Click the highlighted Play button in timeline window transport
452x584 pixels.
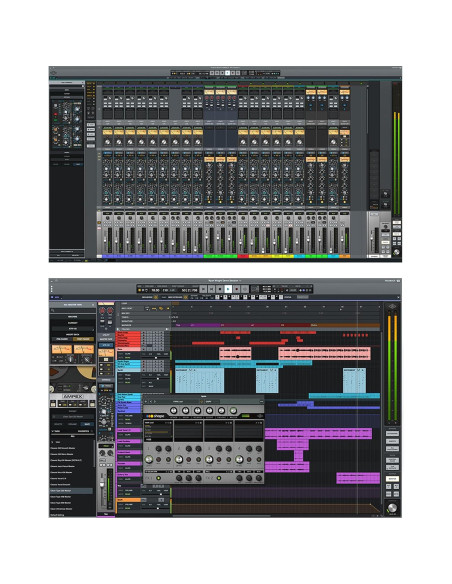[x=228, y=289]
